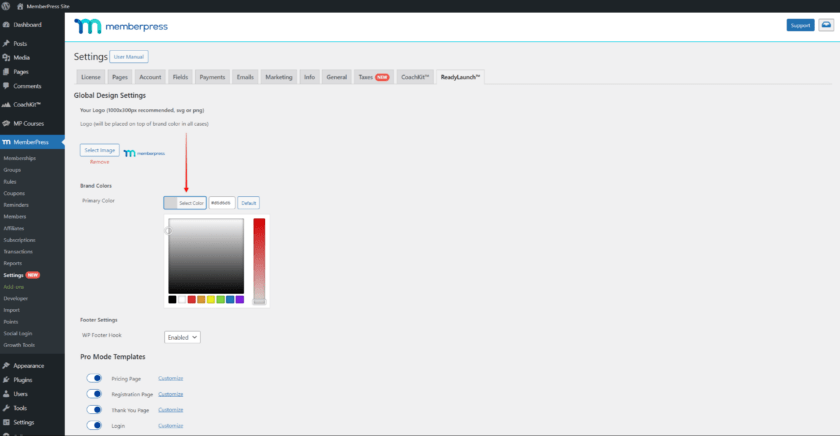The width and height of the screenshot is (840, 436).
Task: Open the MemberPress Site home icon
Action: click(20, 6)
